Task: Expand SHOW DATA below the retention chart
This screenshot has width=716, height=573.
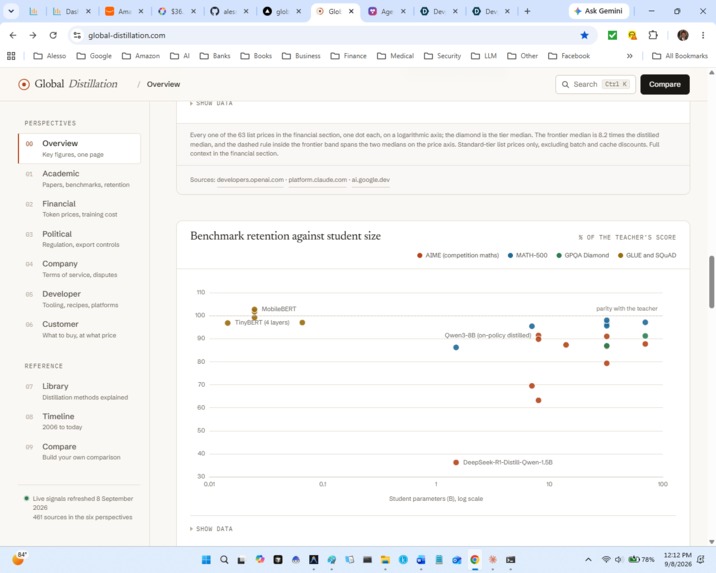Action: point(211,529)
